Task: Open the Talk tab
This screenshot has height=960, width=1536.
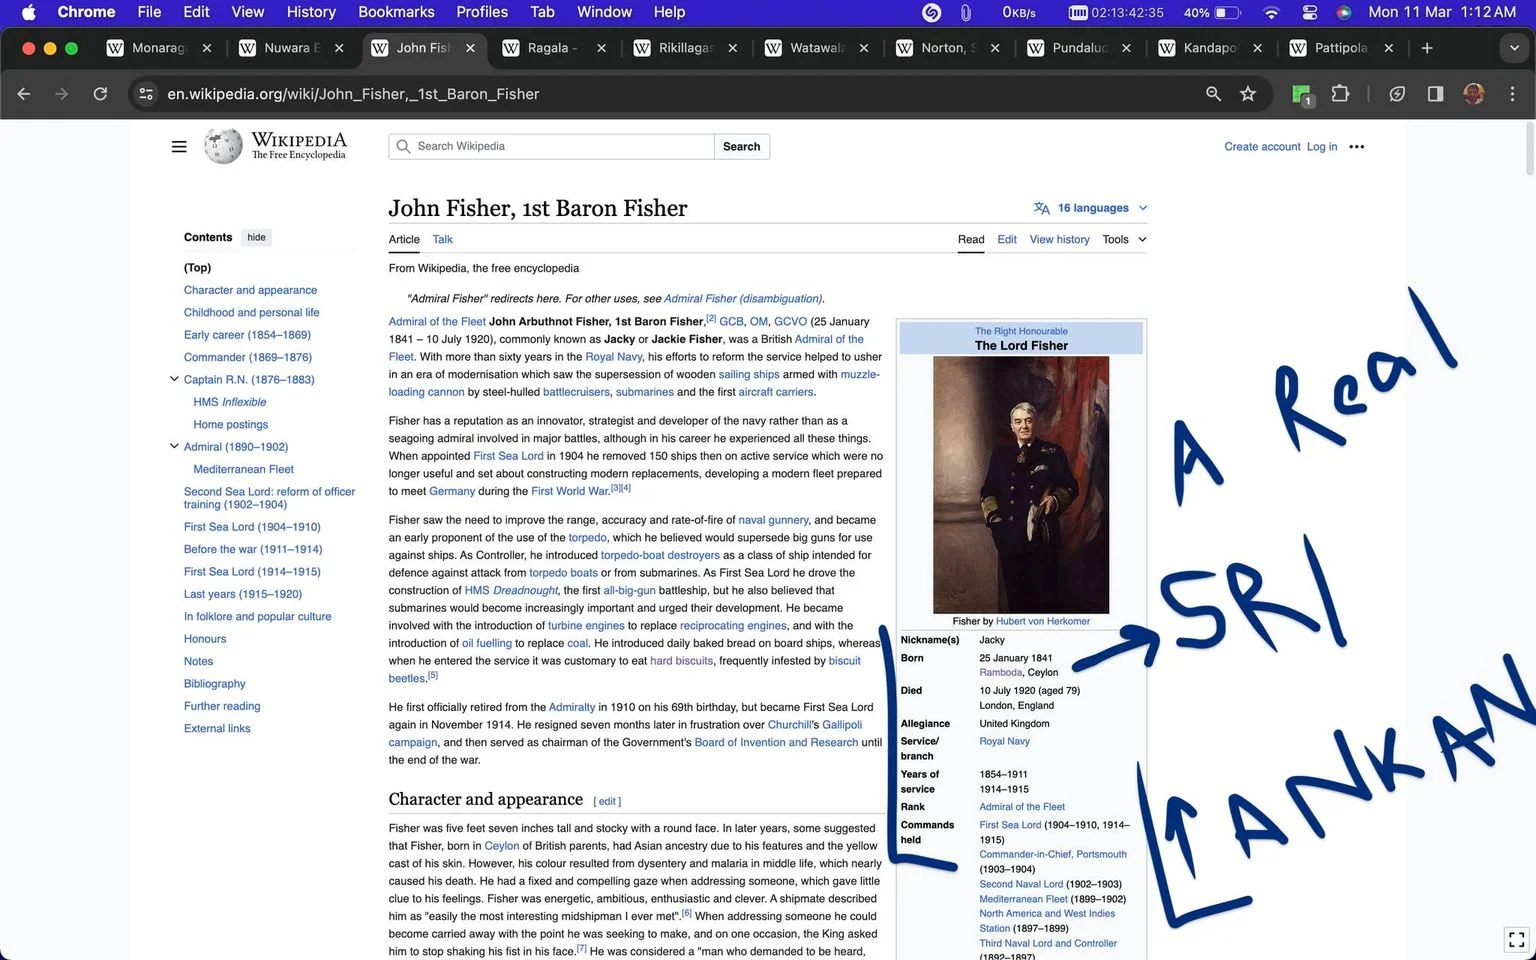Action: click(442, 240)
